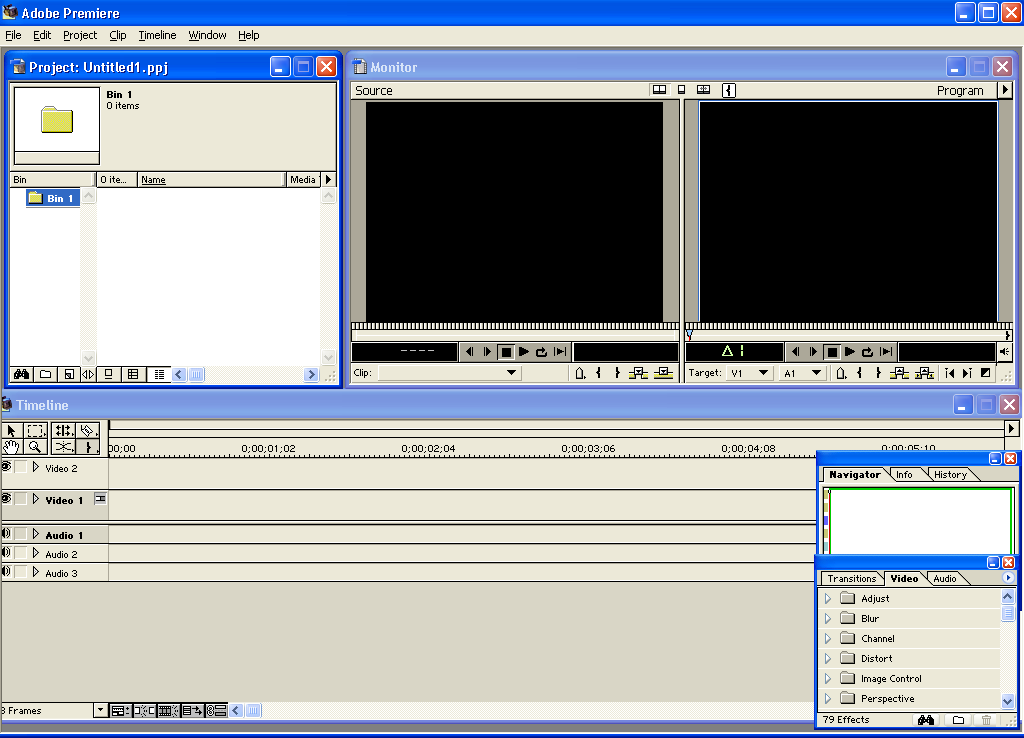
Task: Expand the Video 1 track
Action: pyautogui.click(x=36, y=499)
